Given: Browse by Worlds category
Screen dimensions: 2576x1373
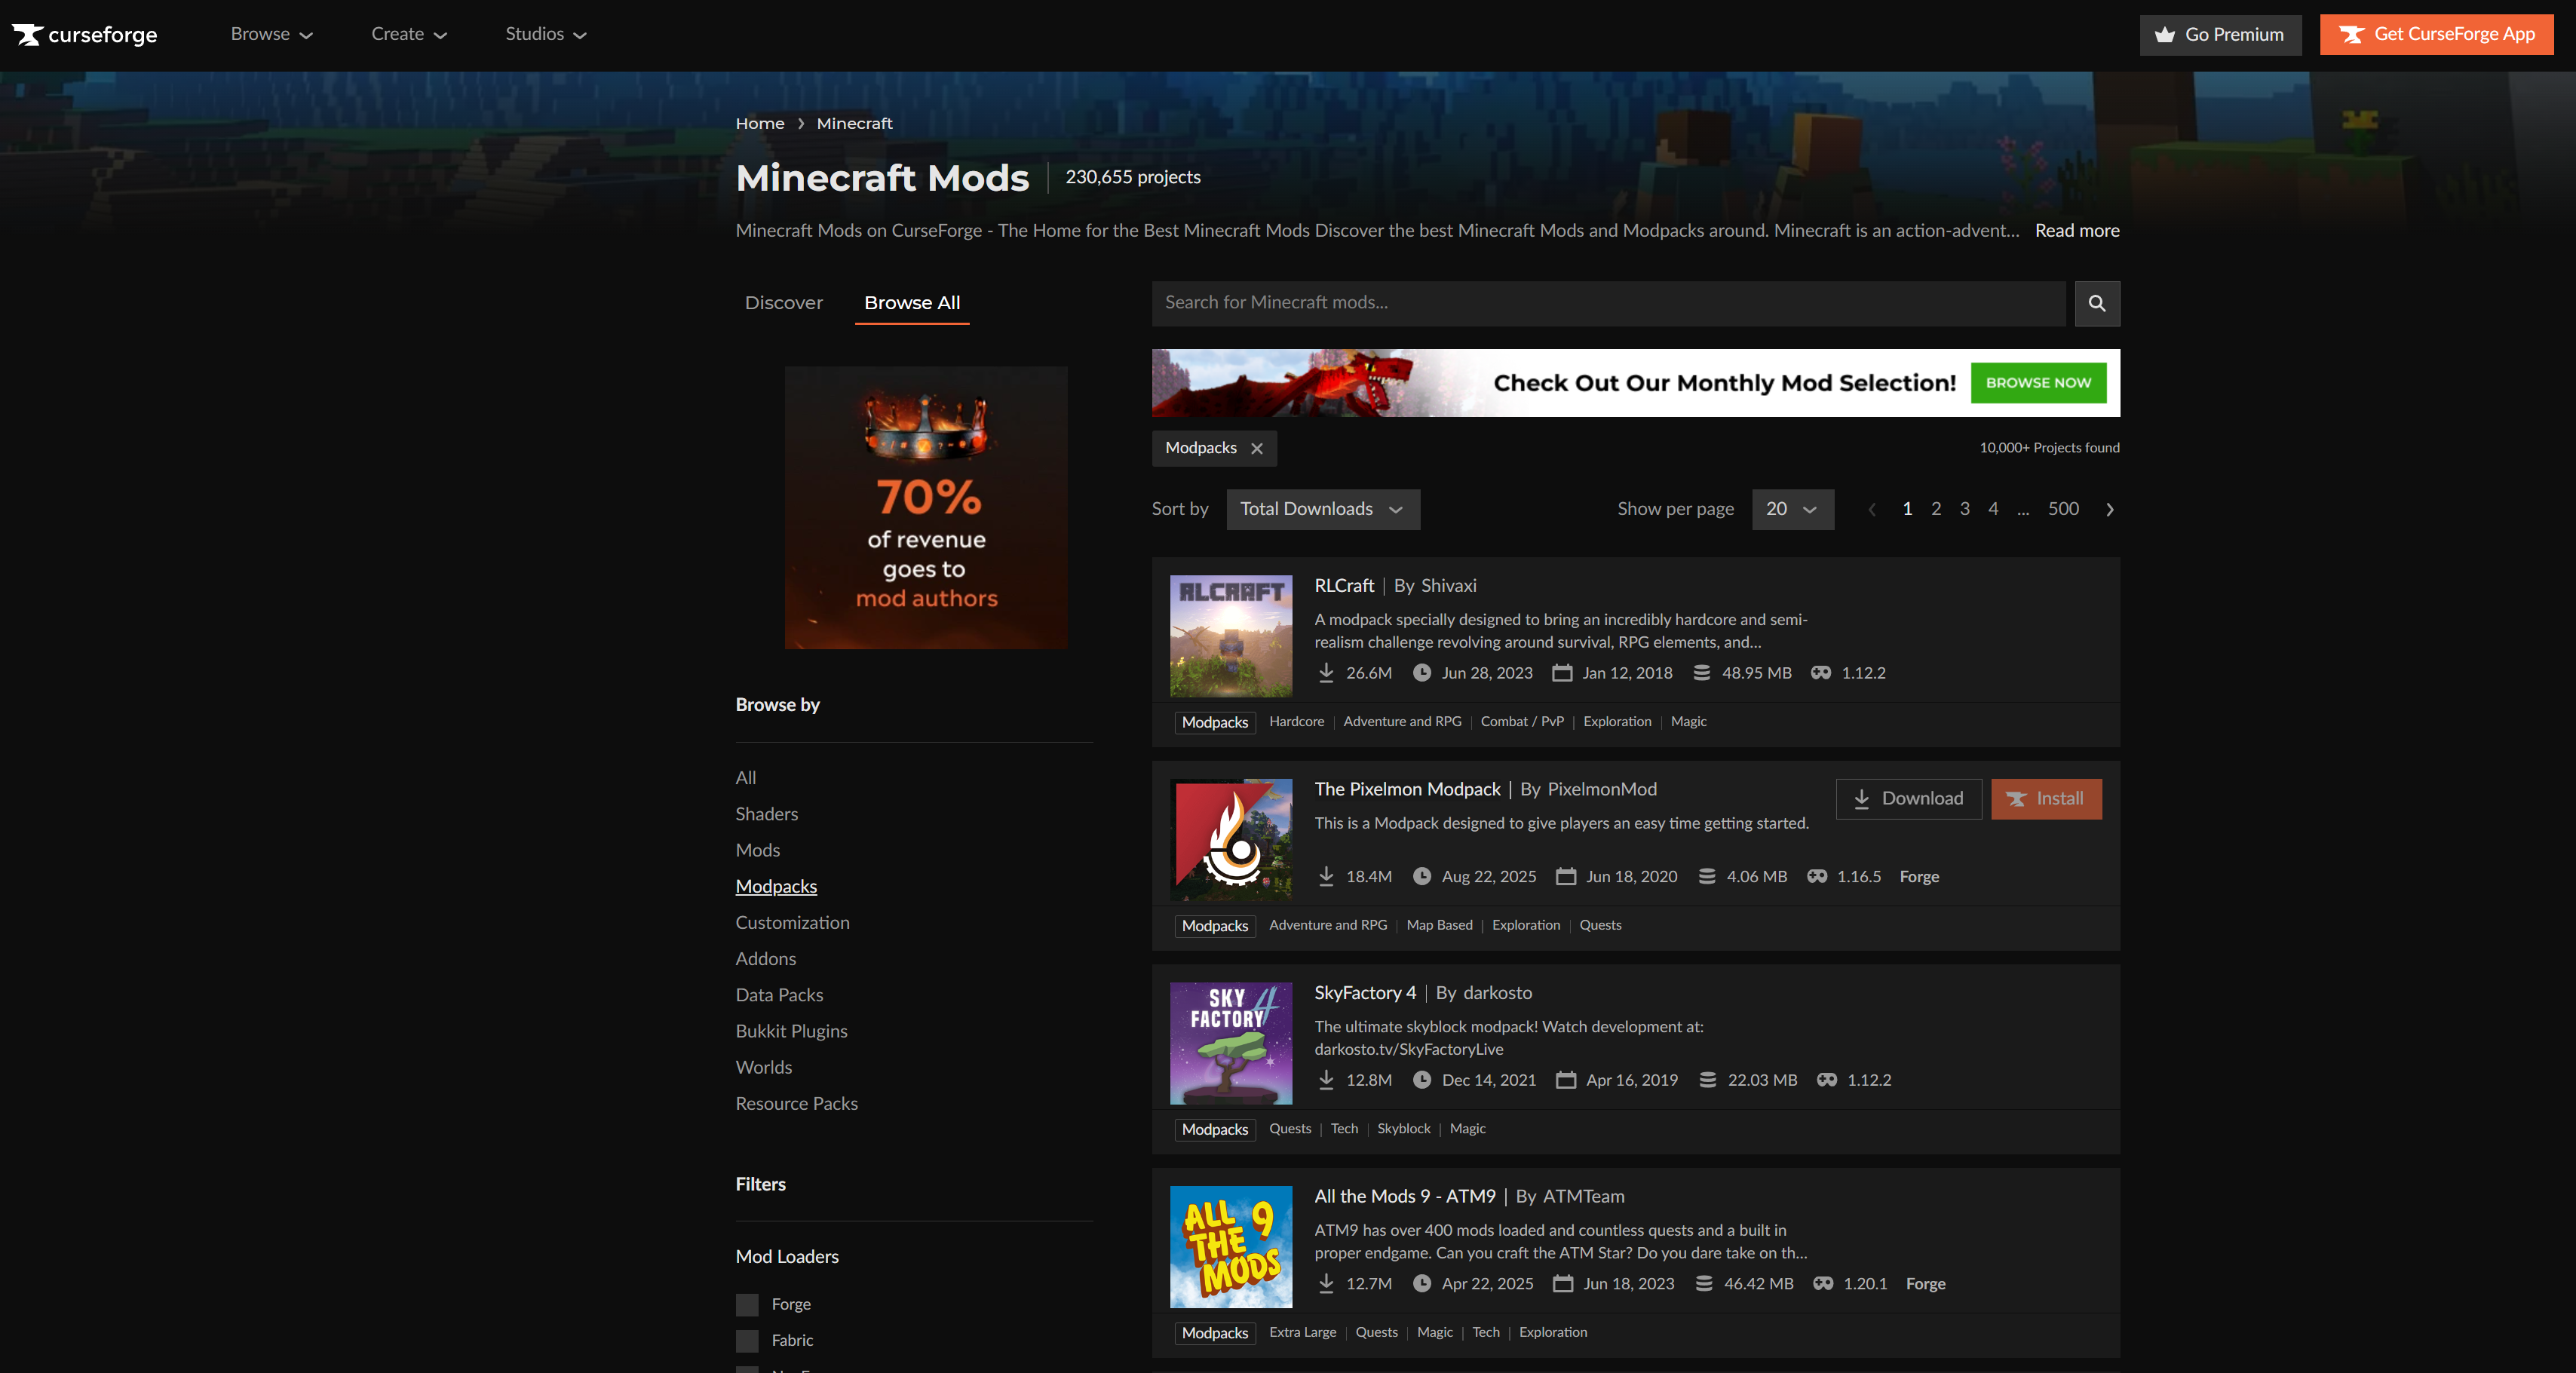Looking at the screenshot, I should 764,1067.
